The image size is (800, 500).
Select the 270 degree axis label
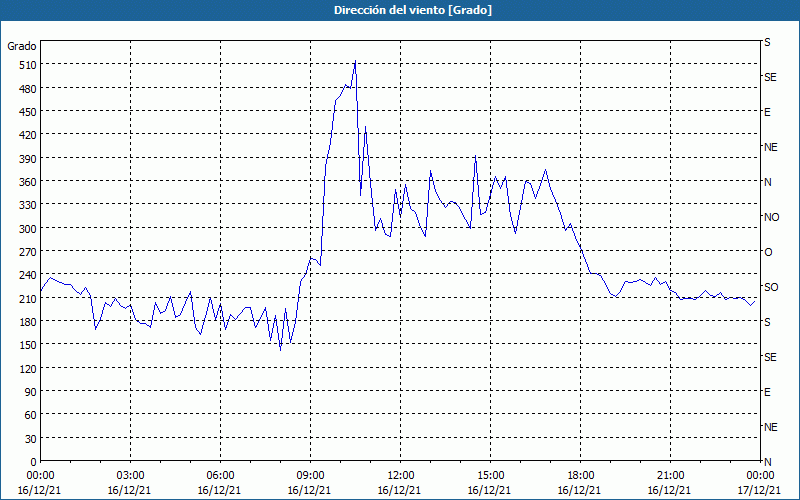pos(28,252)
